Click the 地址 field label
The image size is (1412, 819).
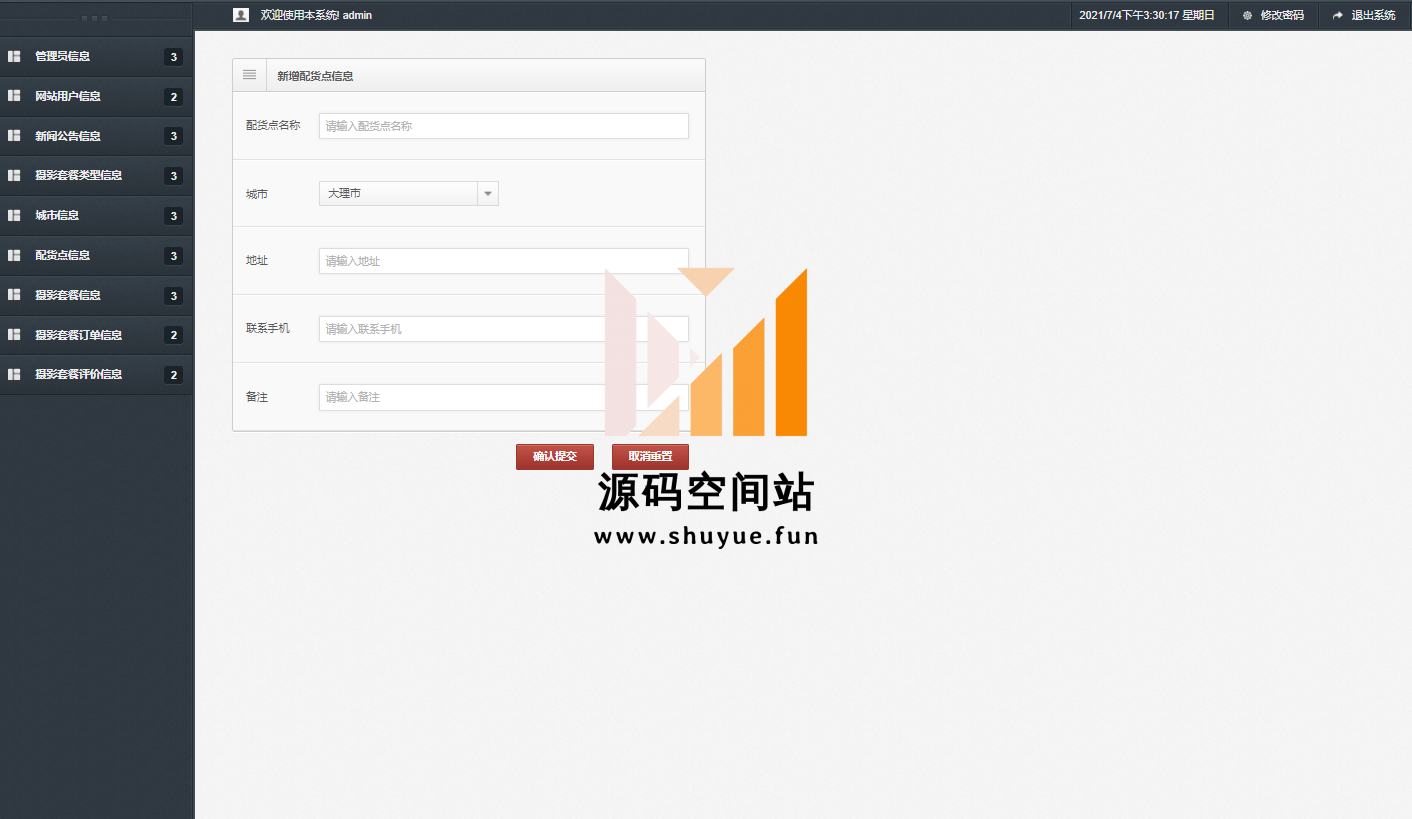pos(257,260)
